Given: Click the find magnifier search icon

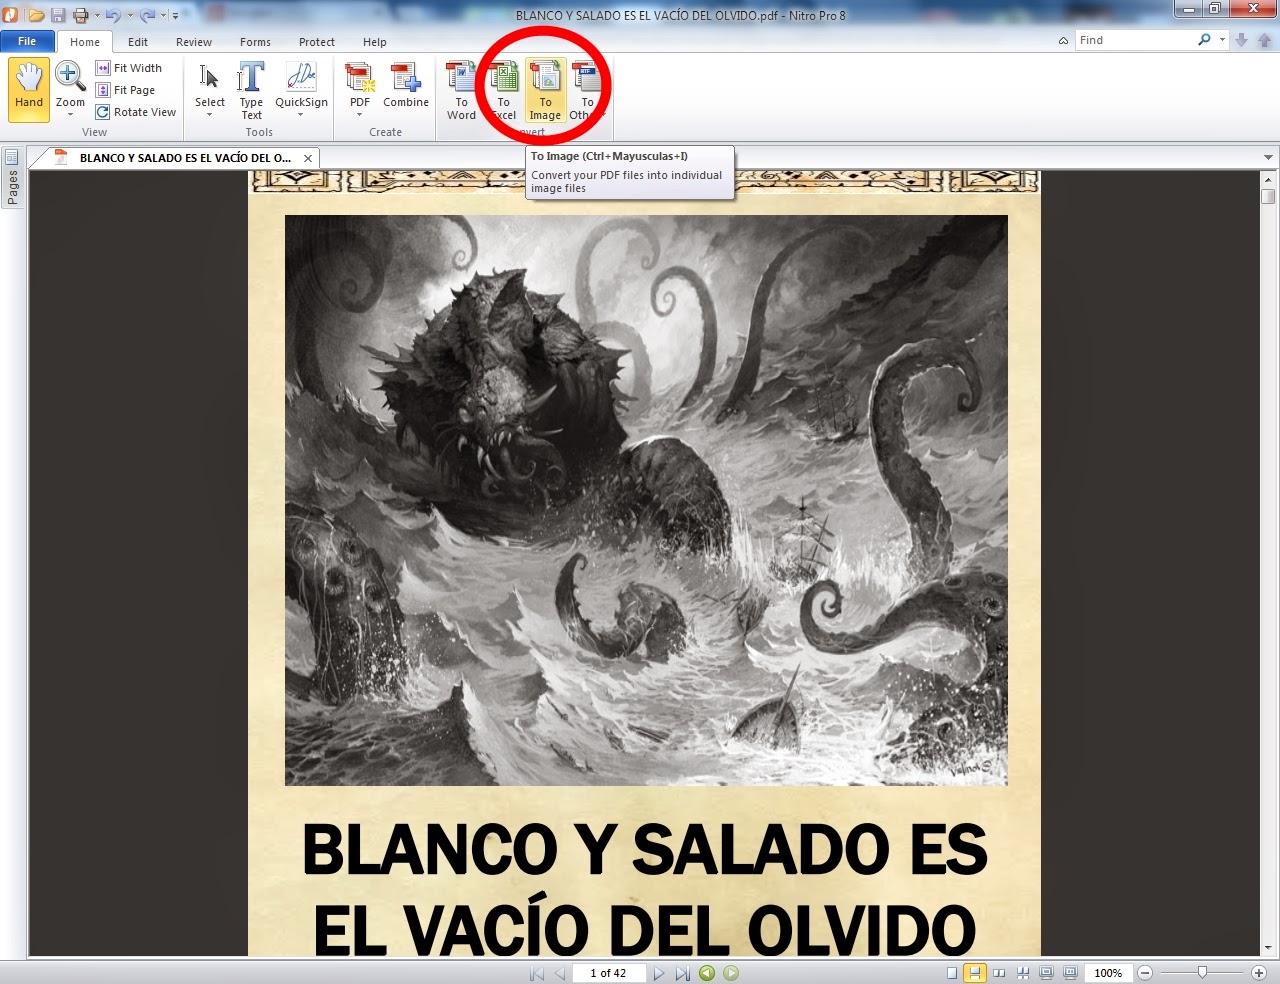Looking at the screenshot, I should 1204,40.
